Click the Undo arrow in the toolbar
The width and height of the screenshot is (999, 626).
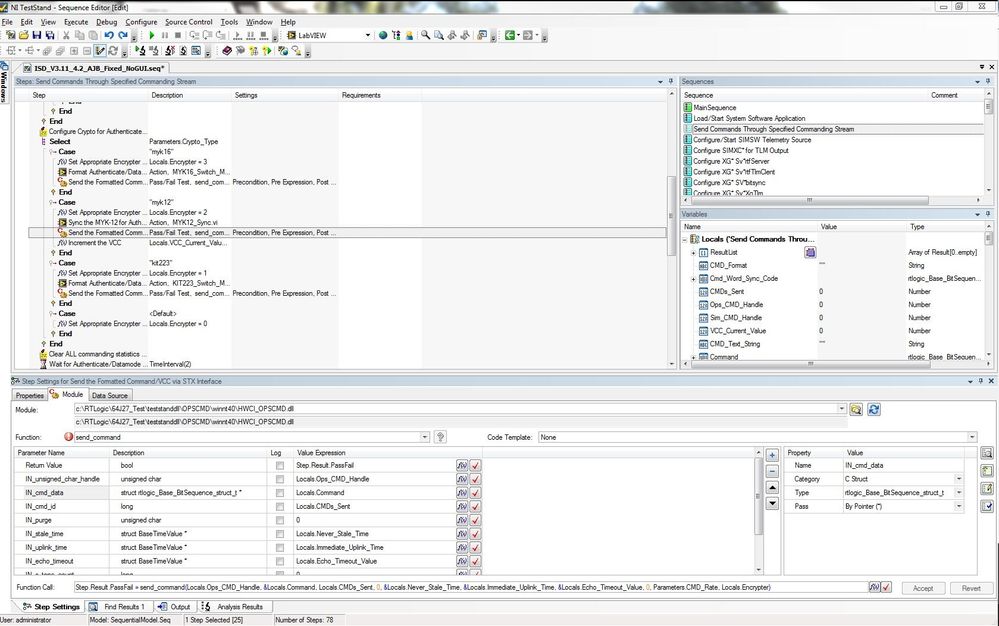click(x=109, y=36)
